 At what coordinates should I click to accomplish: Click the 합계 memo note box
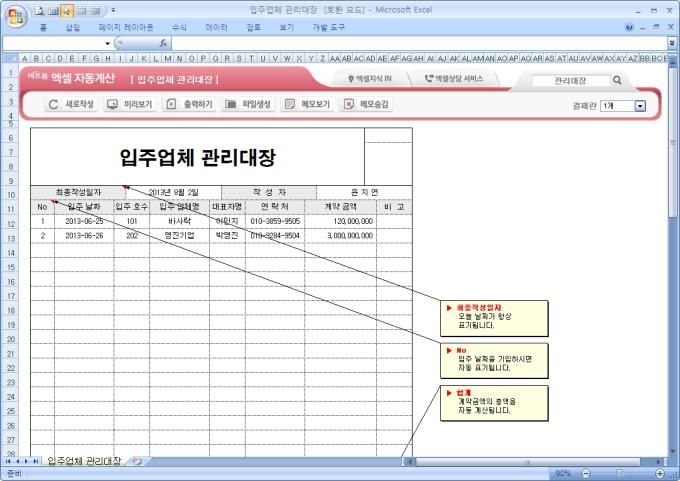[494, 403]
